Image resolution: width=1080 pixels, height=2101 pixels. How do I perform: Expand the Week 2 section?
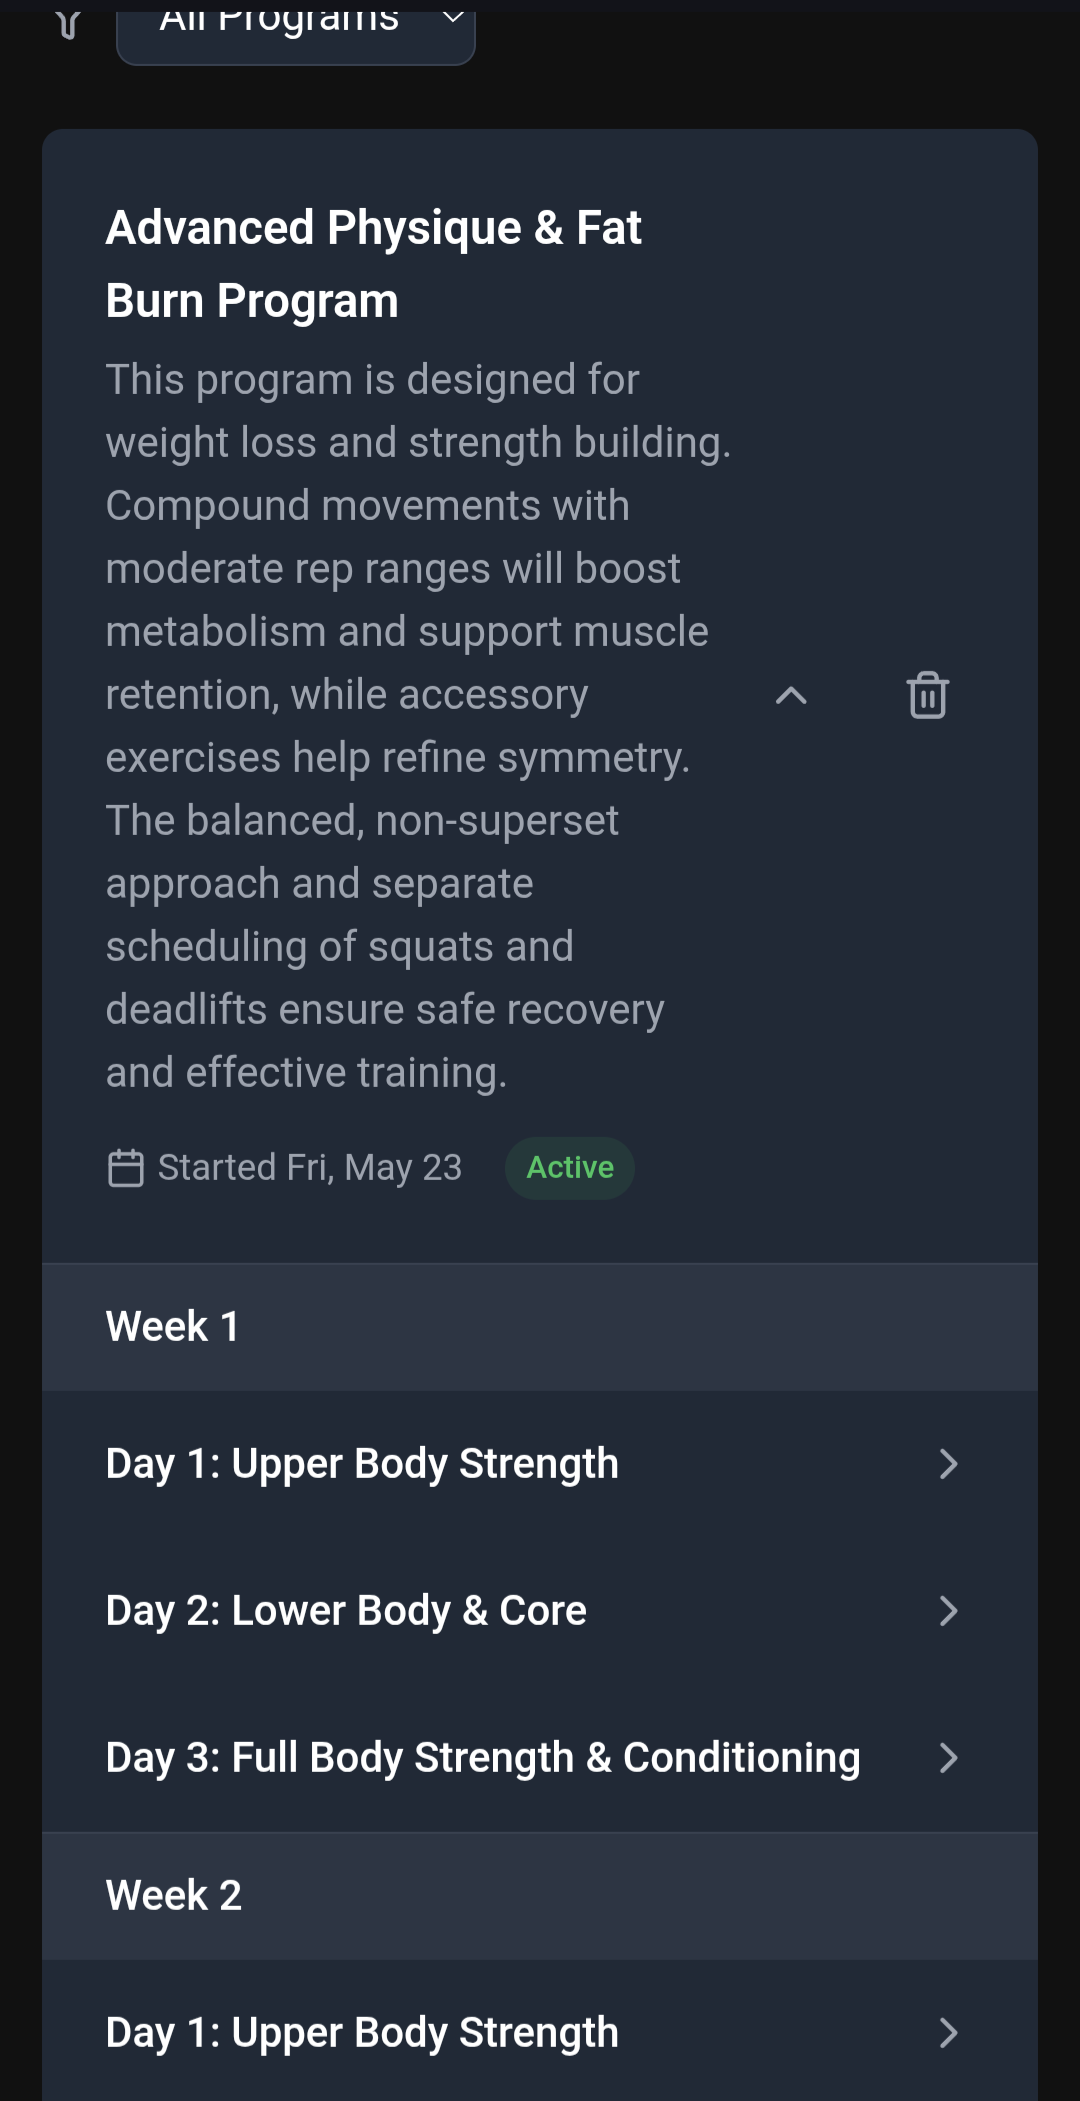coord(540,1894)
